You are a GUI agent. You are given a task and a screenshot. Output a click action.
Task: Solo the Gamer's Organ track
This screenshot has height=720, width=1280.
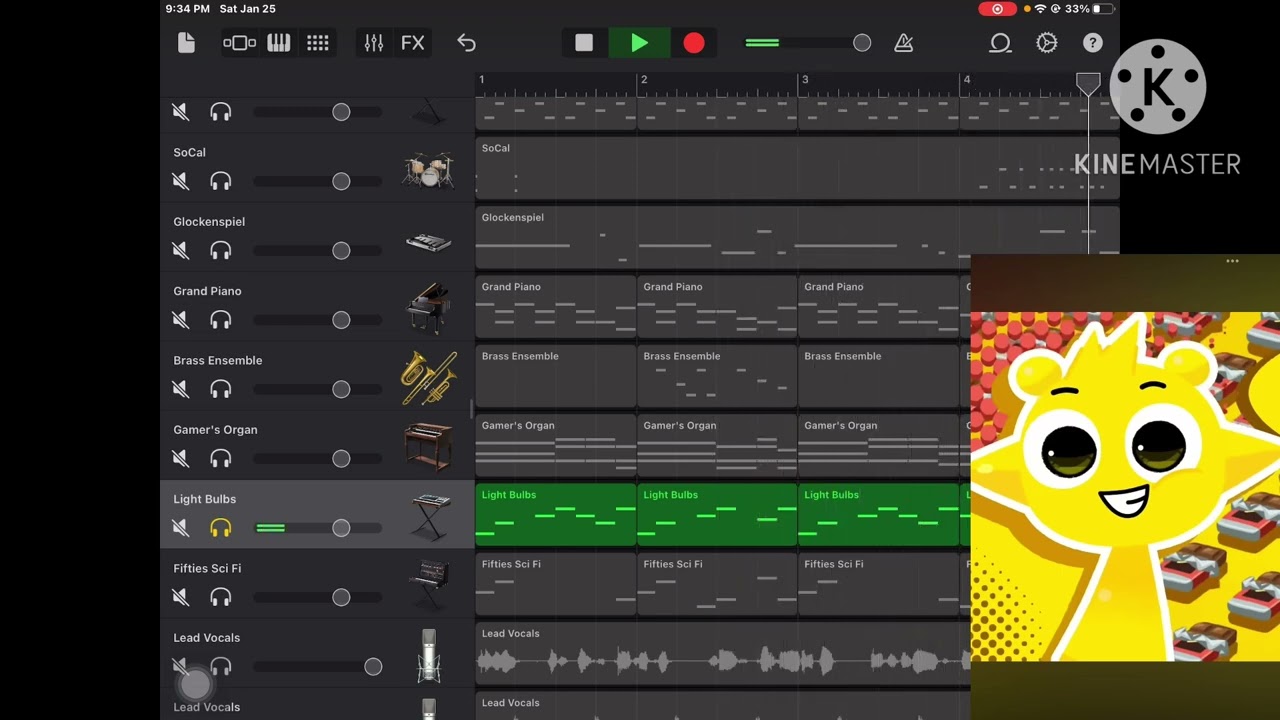point(221,458)
